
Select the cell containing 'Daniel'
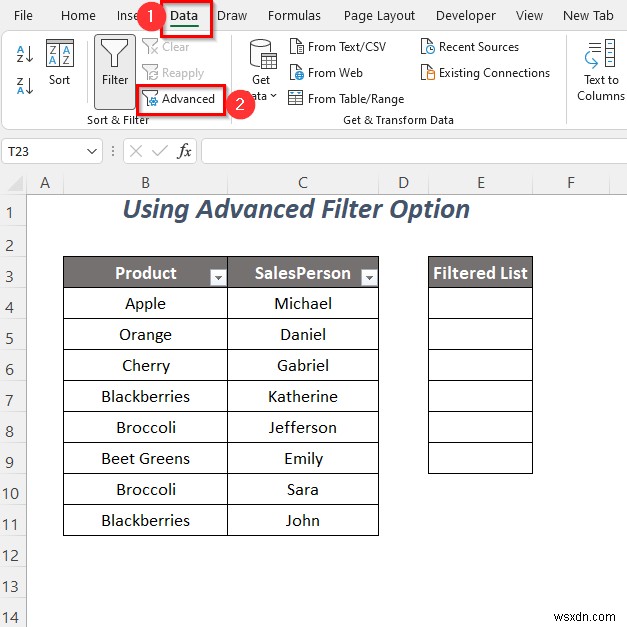[303, 334]
